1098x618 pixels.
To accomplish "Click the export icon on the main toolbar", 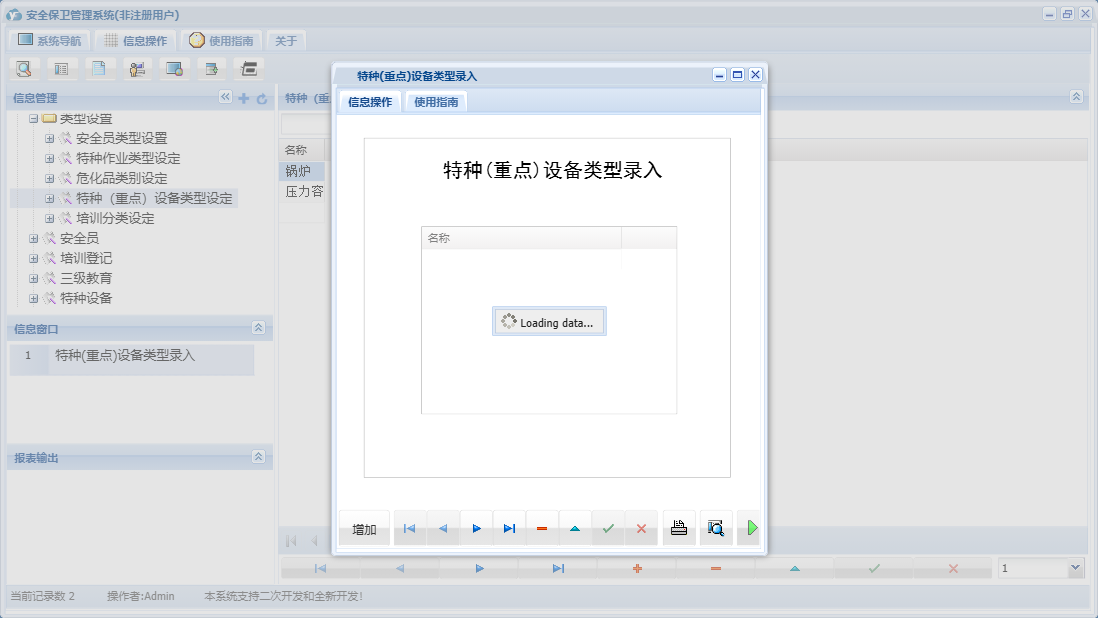I will 209,68.
